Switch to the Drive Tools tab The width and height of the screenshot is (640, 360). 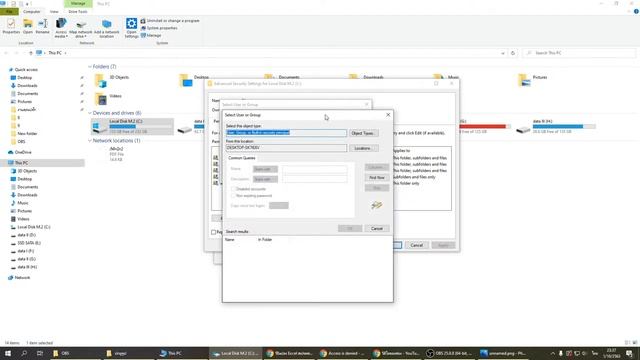coord(78,11)
